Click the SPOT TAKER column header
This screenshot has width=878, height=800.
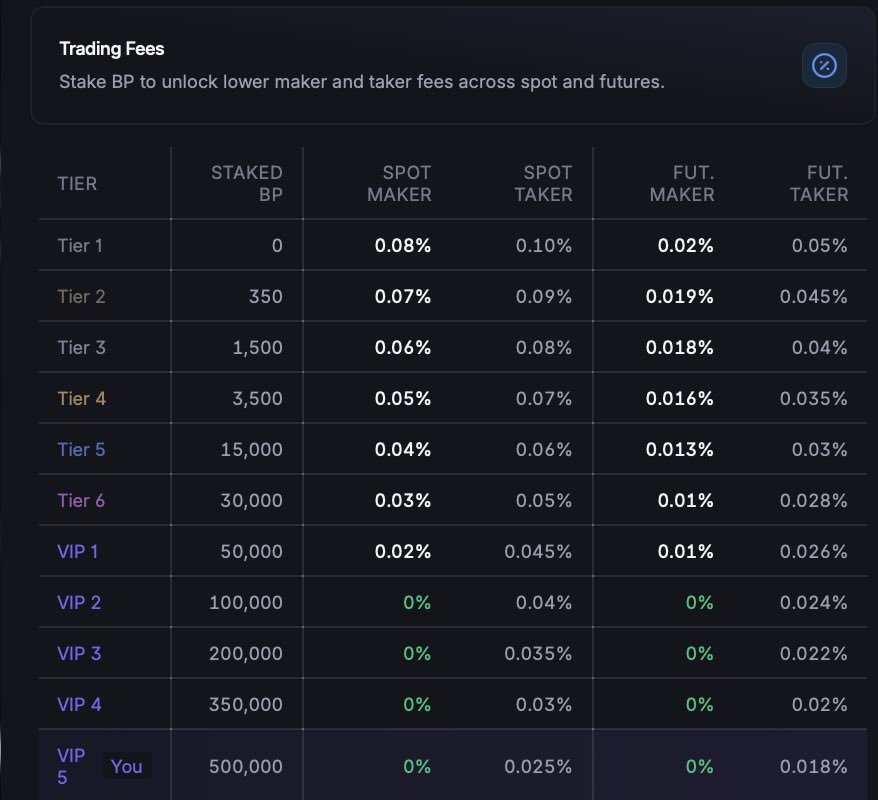(543, 184)
